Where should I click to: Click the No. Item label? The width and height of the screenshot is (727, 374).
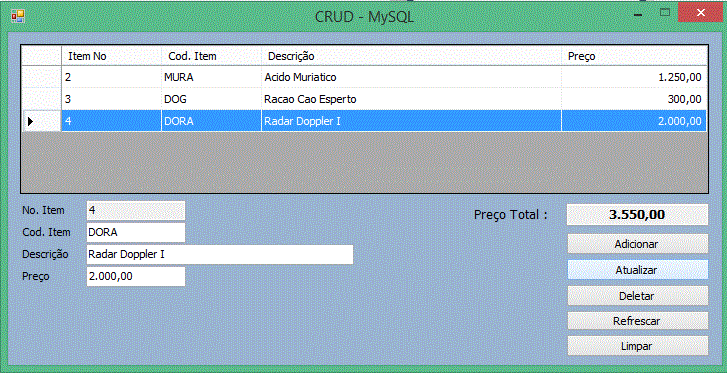pyautogui.click(x=44, y=210)
